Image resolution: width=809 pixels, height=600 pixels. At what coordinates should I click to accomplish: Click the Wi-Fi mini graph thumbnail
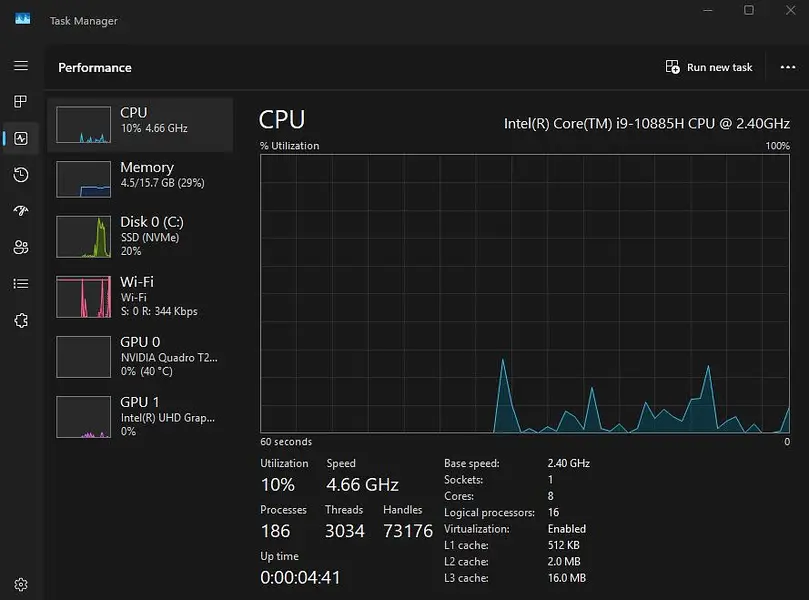(84, 297)
